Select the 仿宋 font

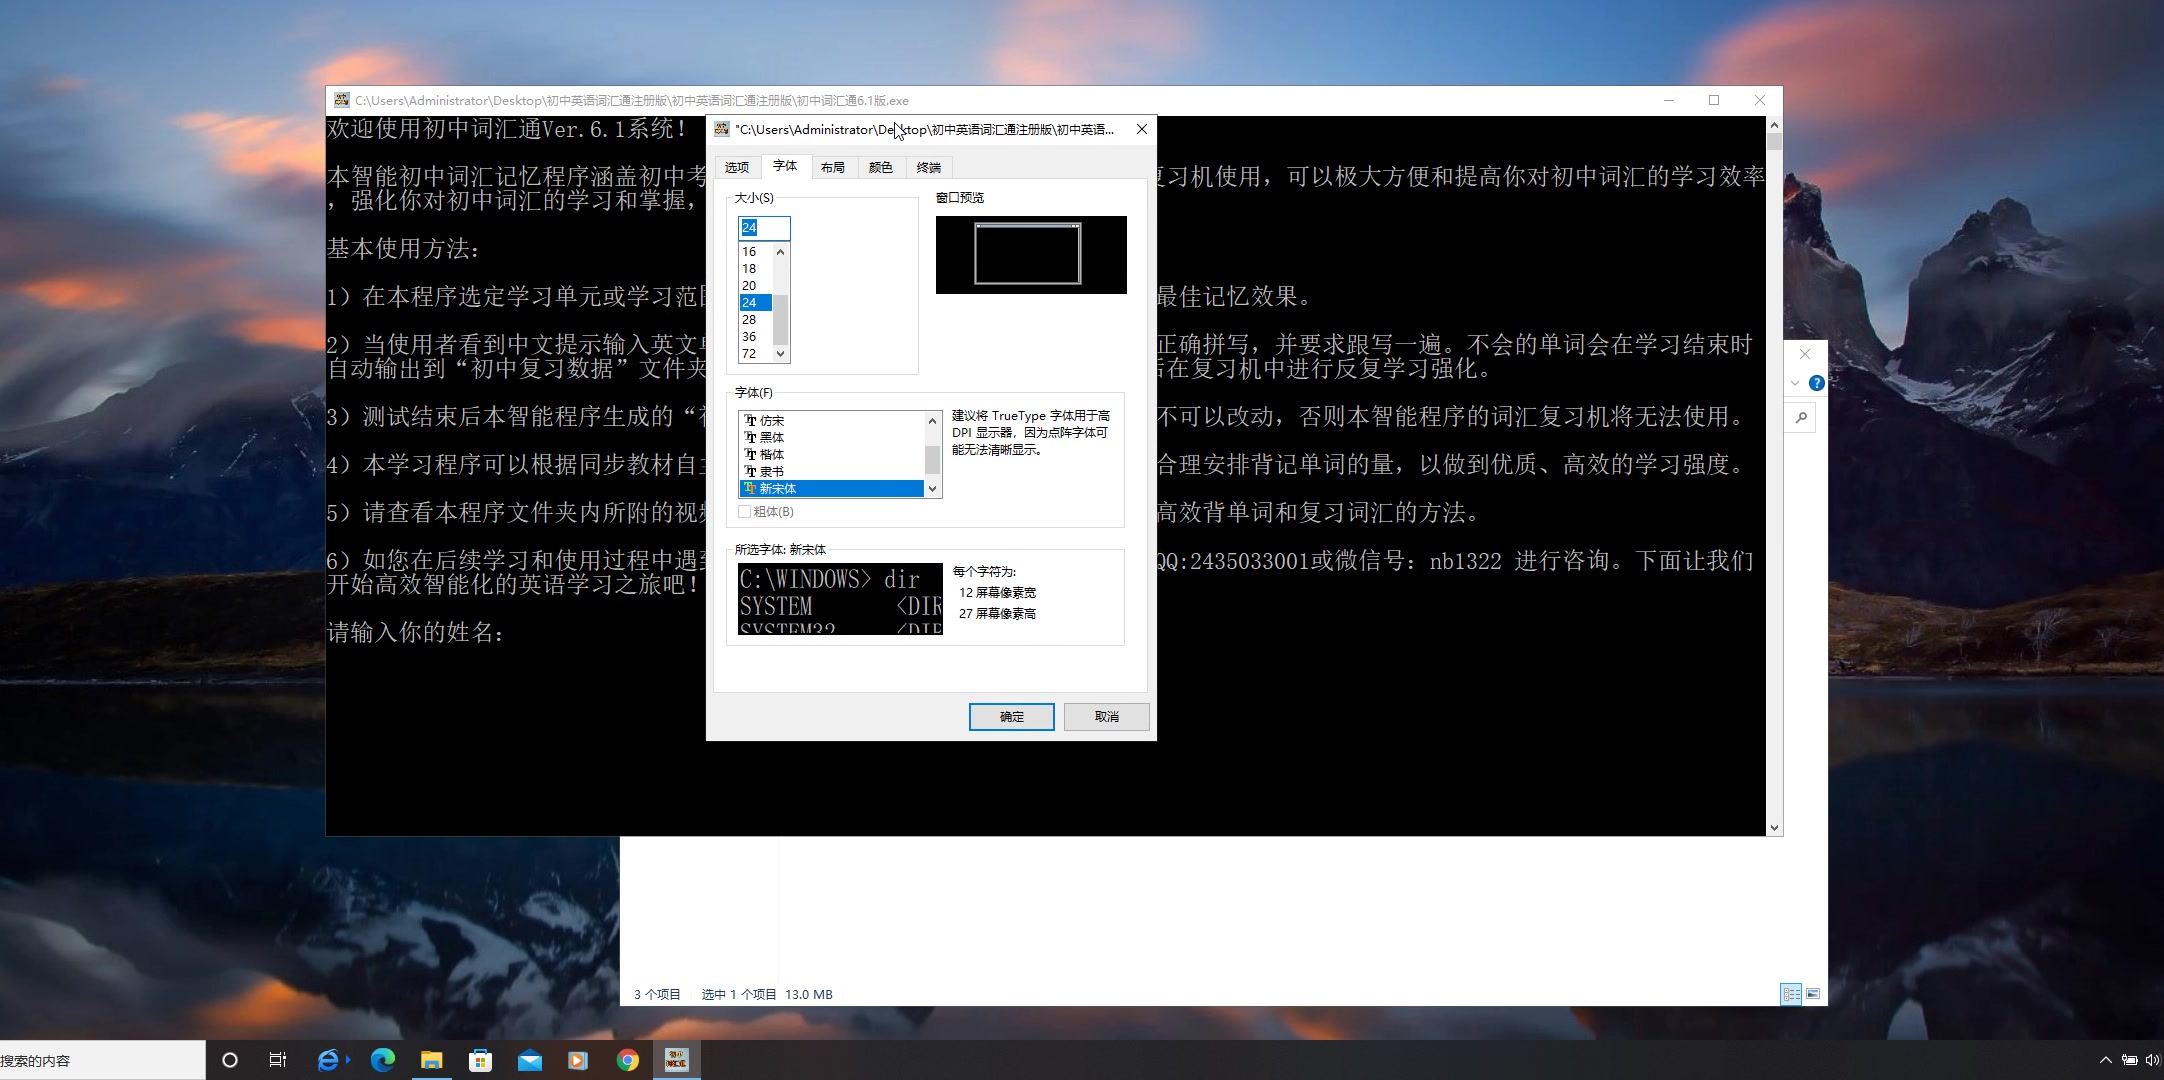pyautogui.click(x=831, y=421)
